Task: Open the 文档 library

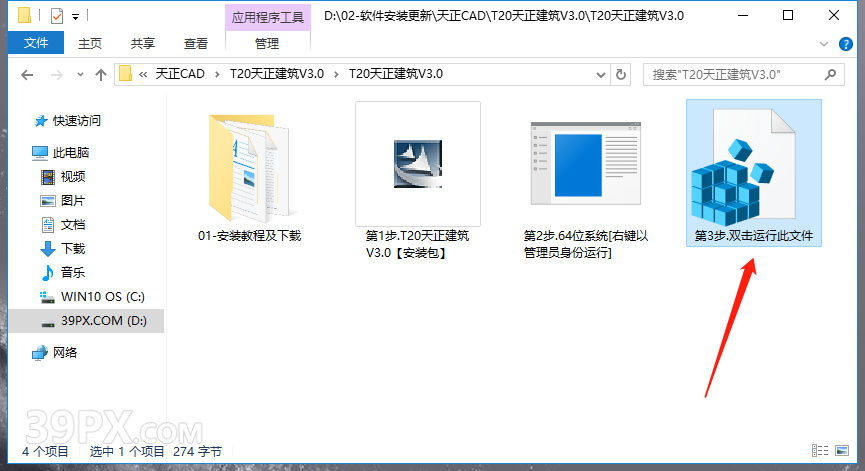Action: [73, 224]
